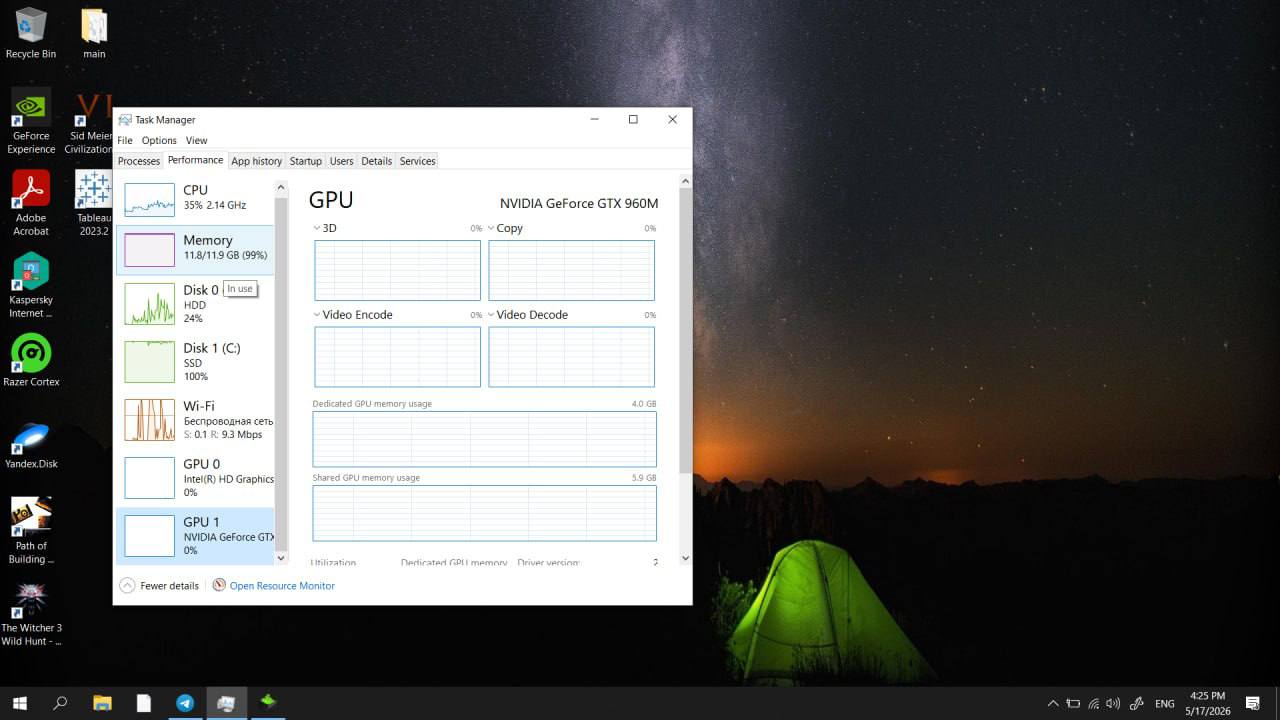
Task: Click the 5.9 GB shared memory value
Action: pyautogui.click(x=644, y=478)
